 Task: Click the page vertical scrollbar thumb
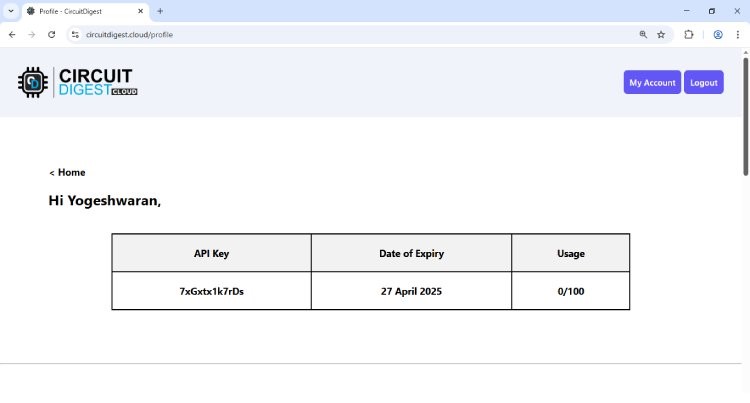point(745,116)
